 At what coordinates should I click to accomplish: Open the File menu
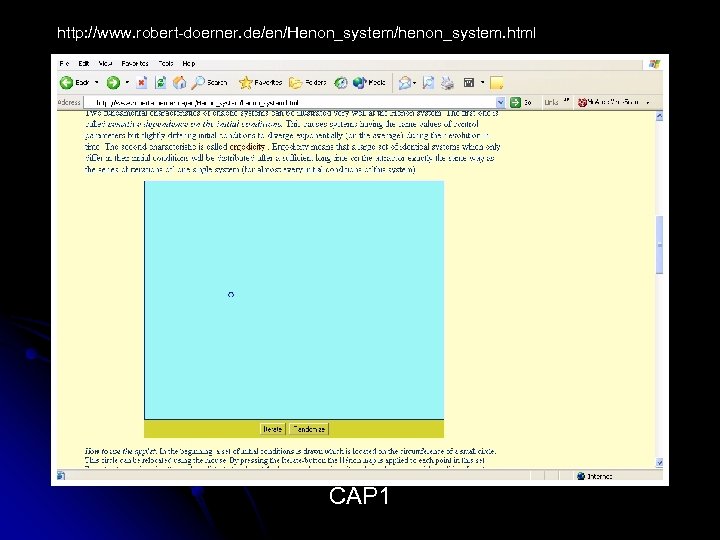click(64, 63)
